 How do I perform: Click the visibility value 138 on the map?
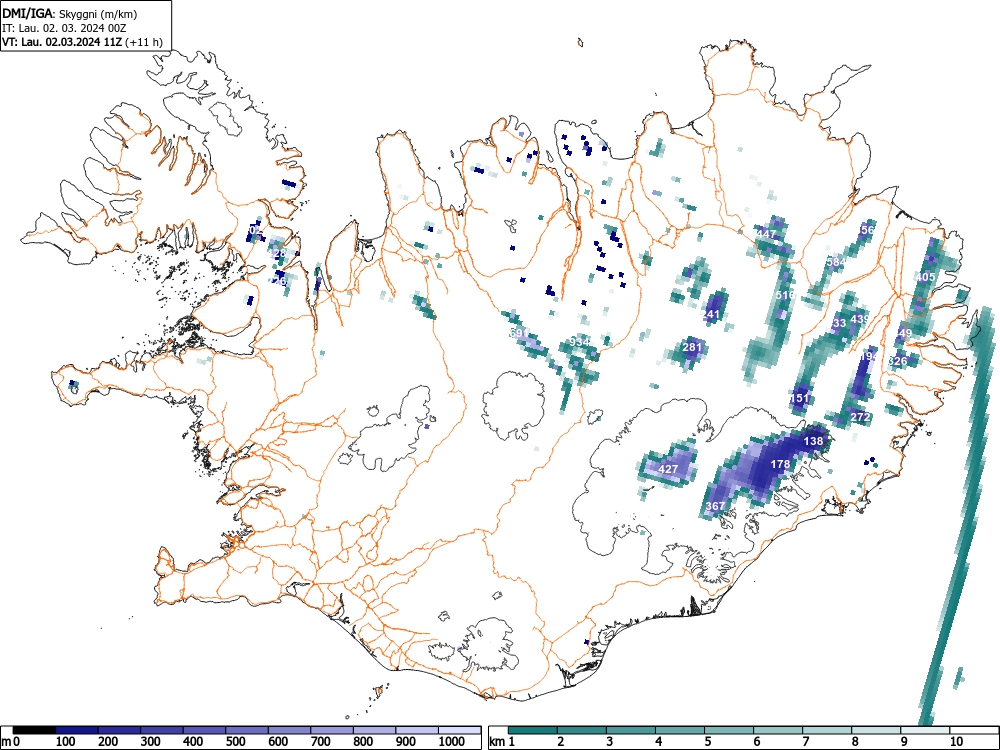click(813, 441)
